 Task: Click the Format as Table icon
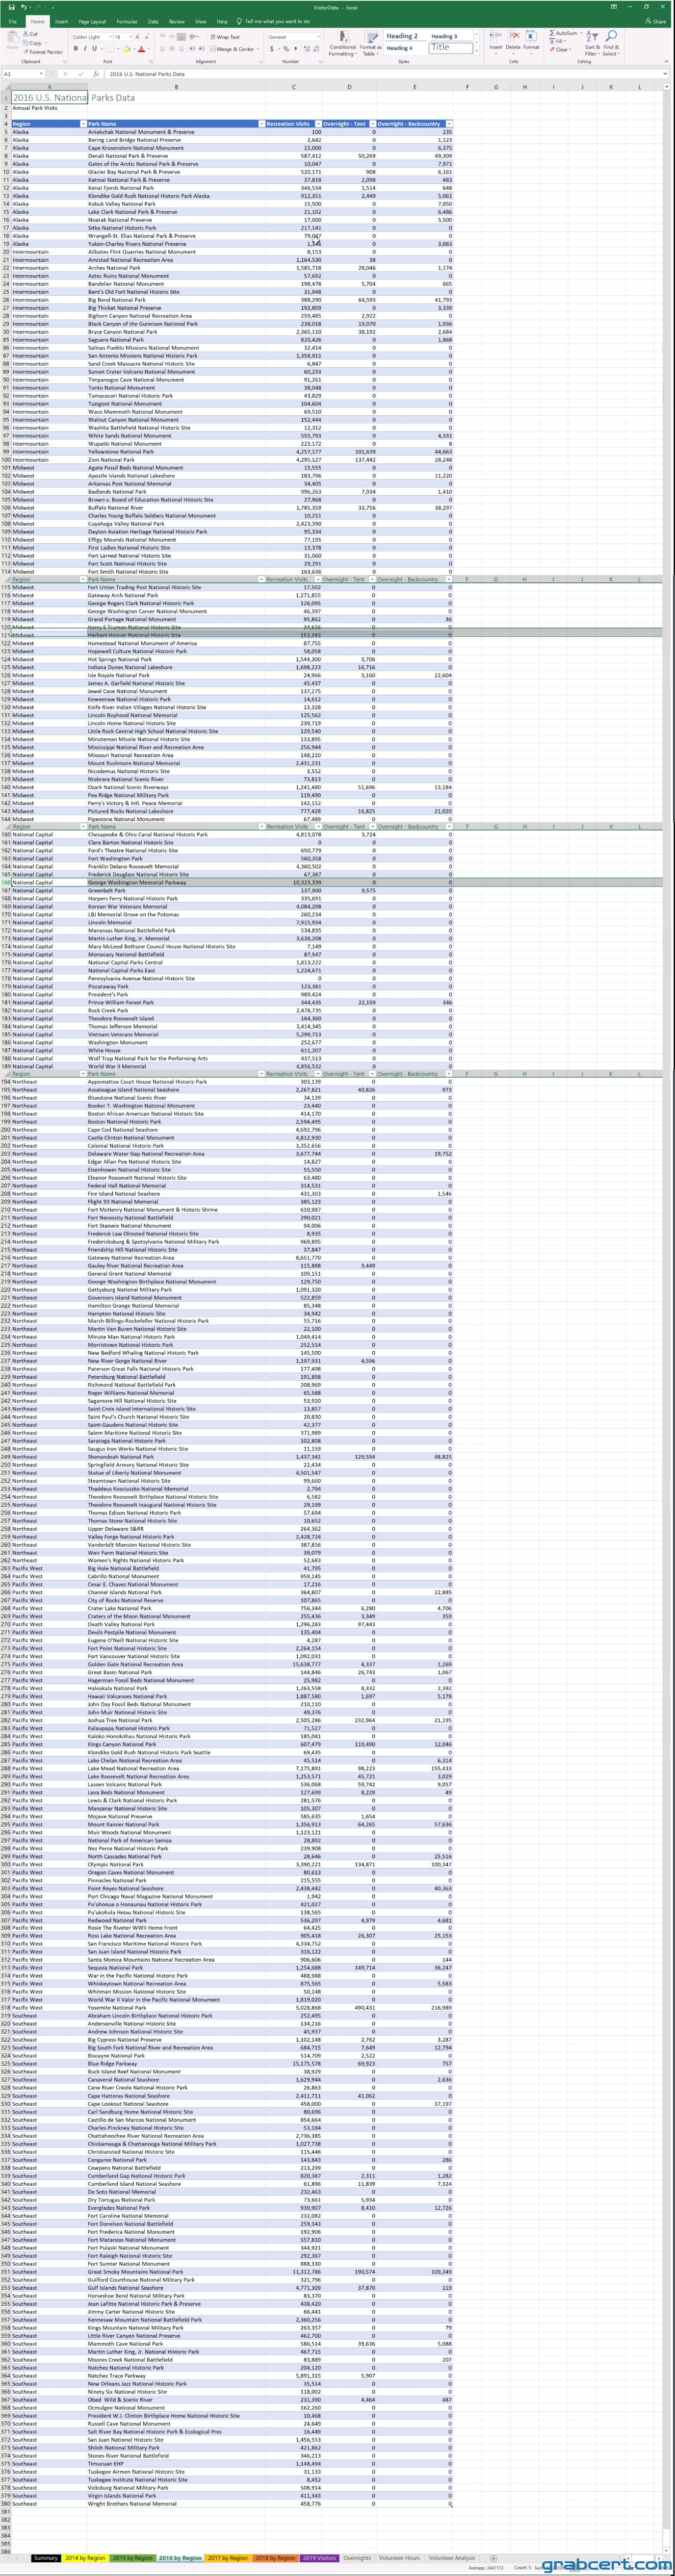370,44
